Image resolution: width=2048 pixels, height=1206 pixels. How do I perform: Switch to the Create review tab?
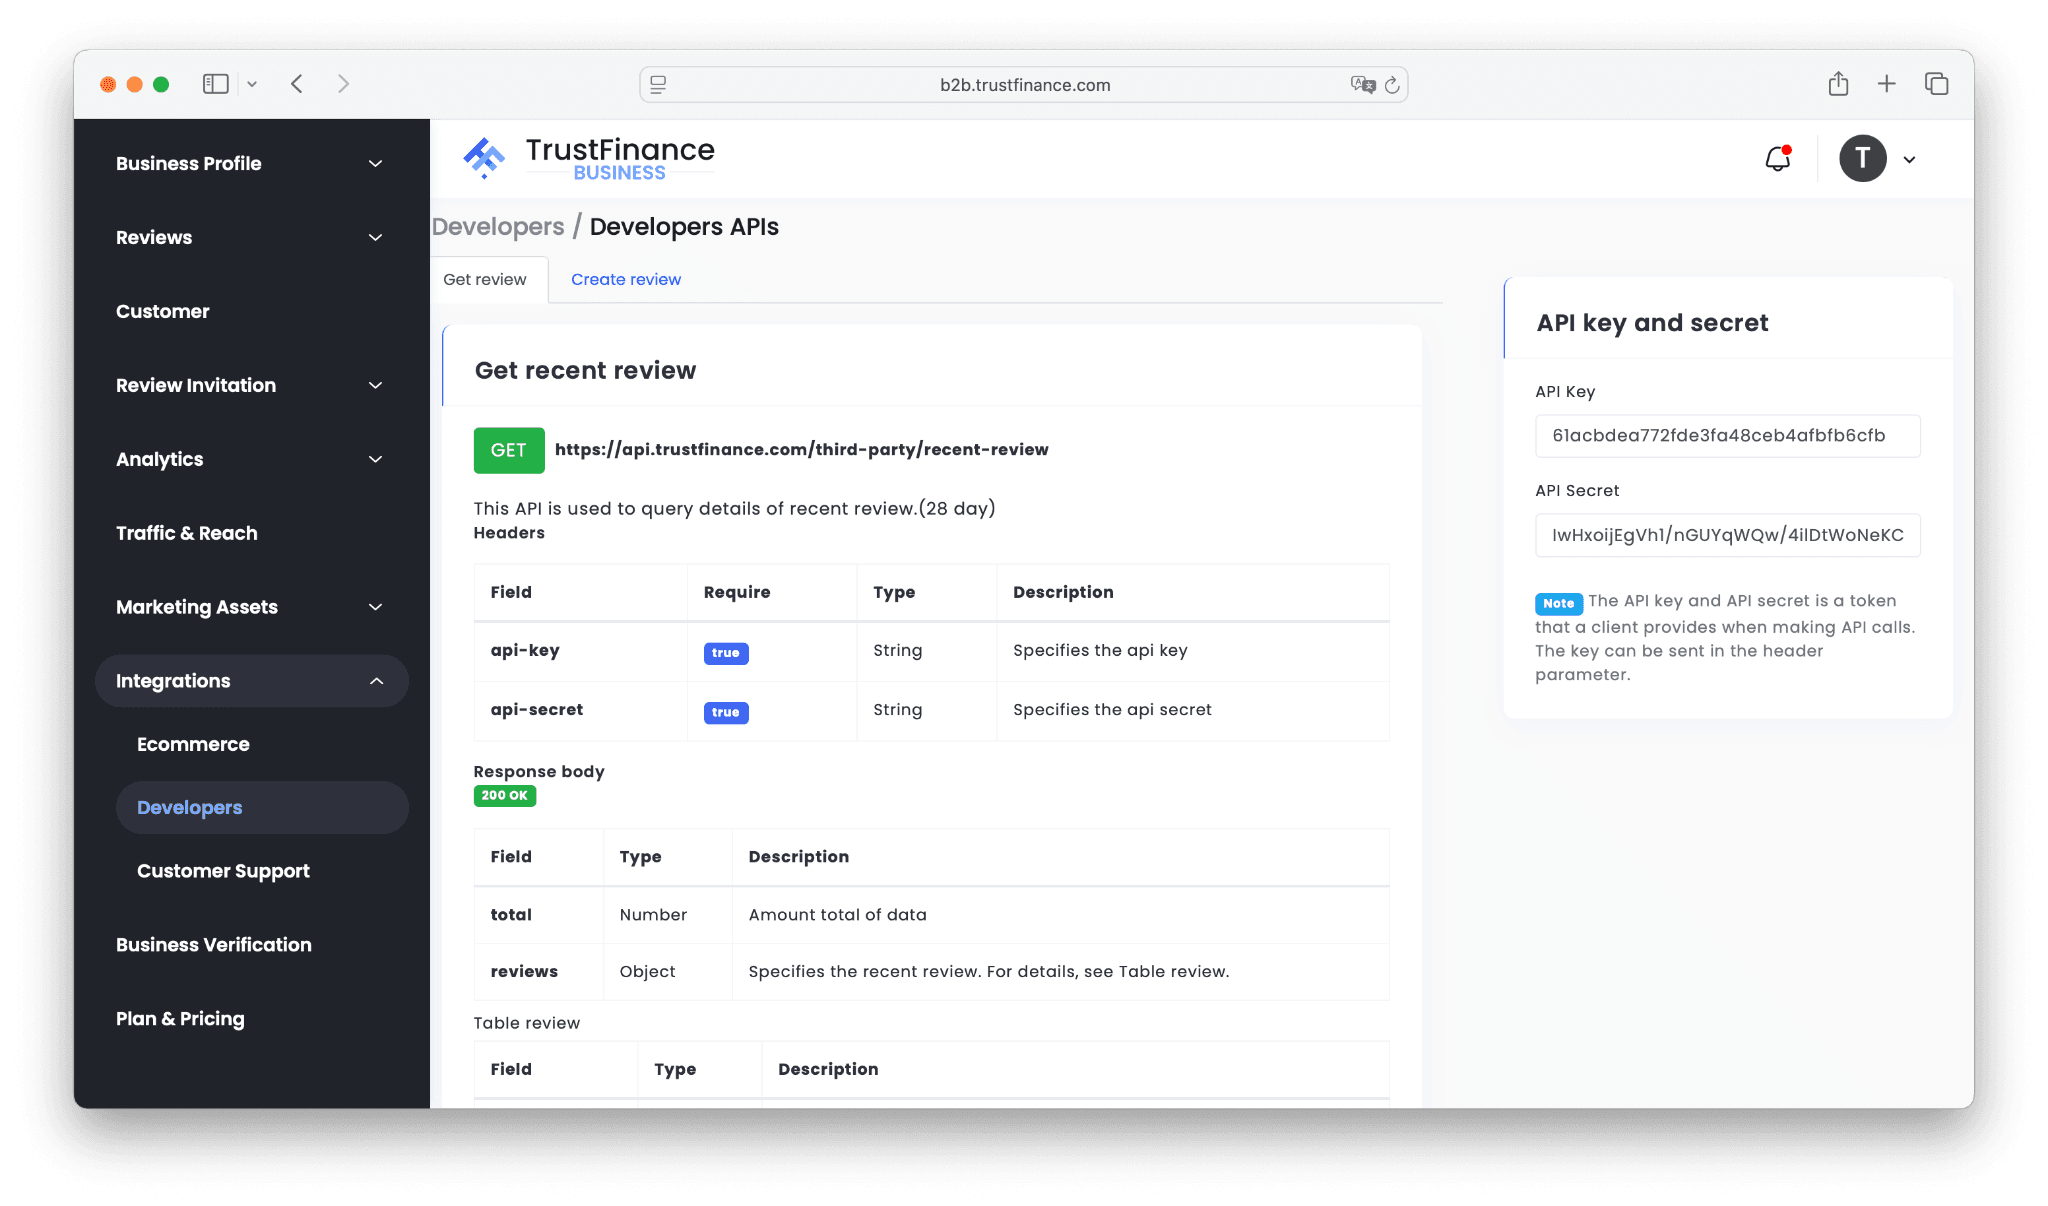pyautogui.click(x=626, y=280)
